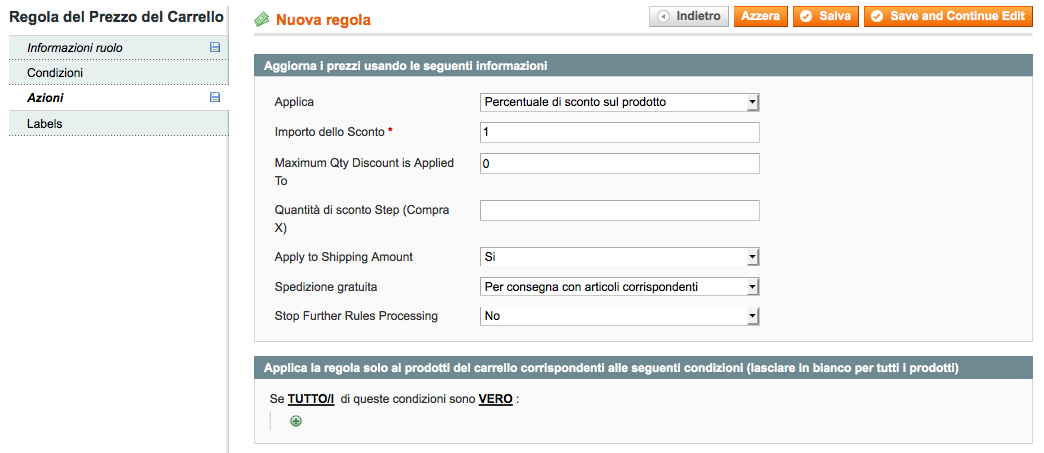Open the Applica discount type dropdown
Image resolution: width=1044 pixels, height=453 pixels.
[x=619, y=102]
